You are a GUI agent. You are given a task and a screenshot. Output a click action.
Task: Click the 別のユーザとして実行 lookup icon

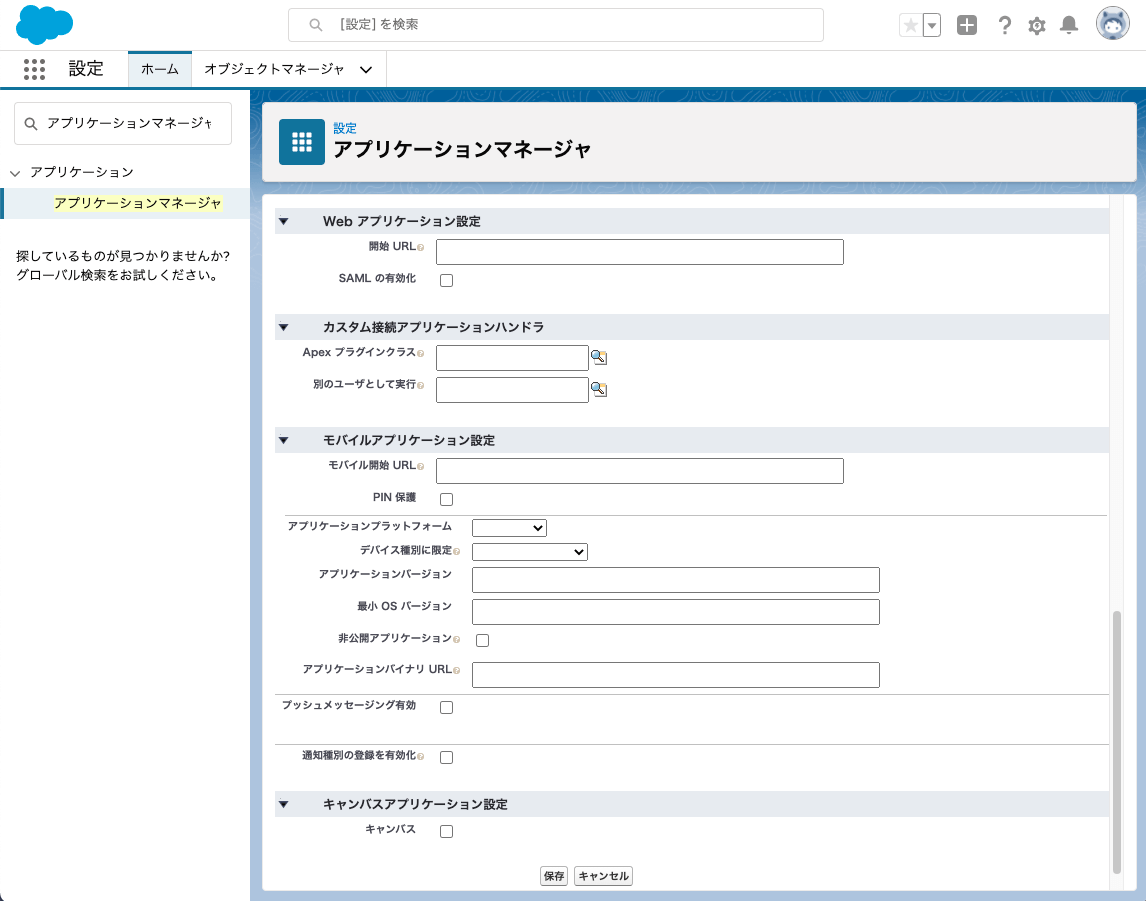599,390
